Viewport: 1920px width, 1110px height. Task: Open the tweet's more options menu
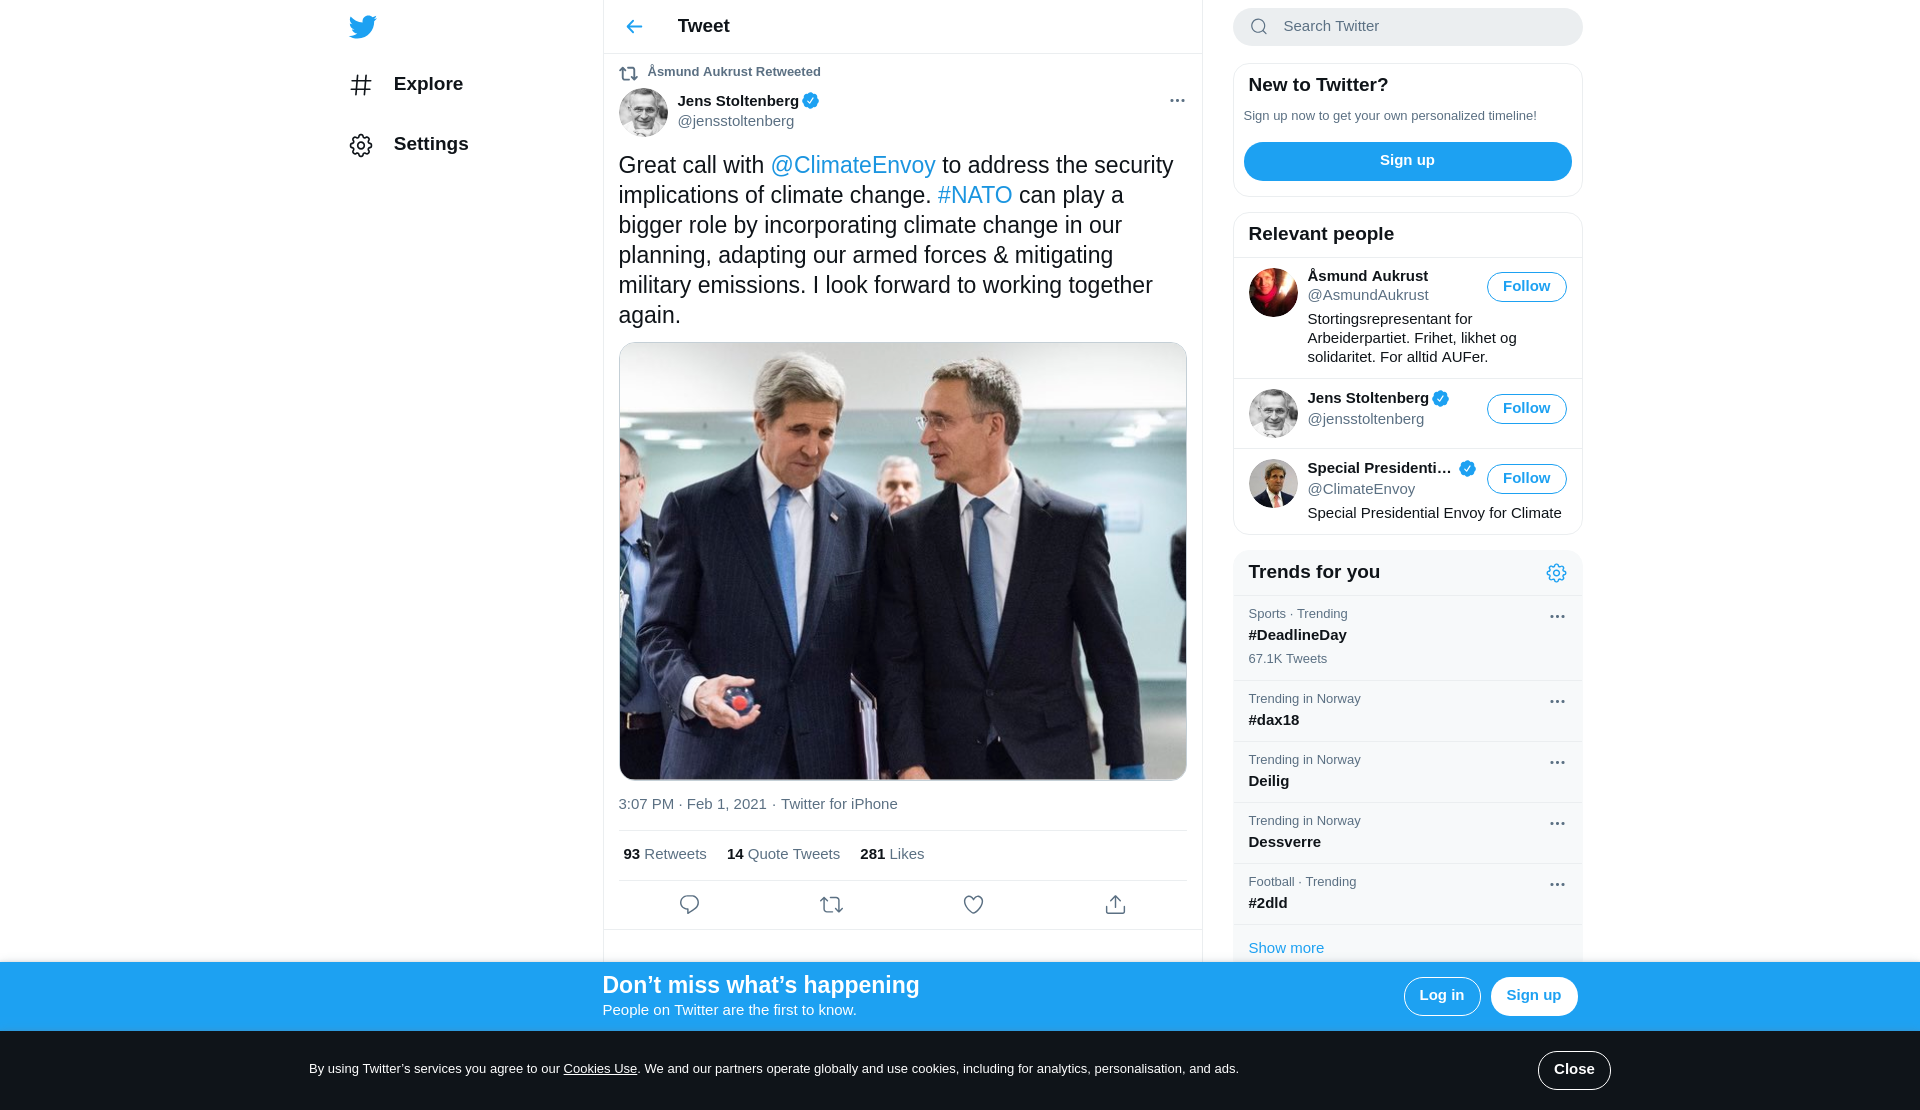pyautogui.click(x=1177, y=101)
